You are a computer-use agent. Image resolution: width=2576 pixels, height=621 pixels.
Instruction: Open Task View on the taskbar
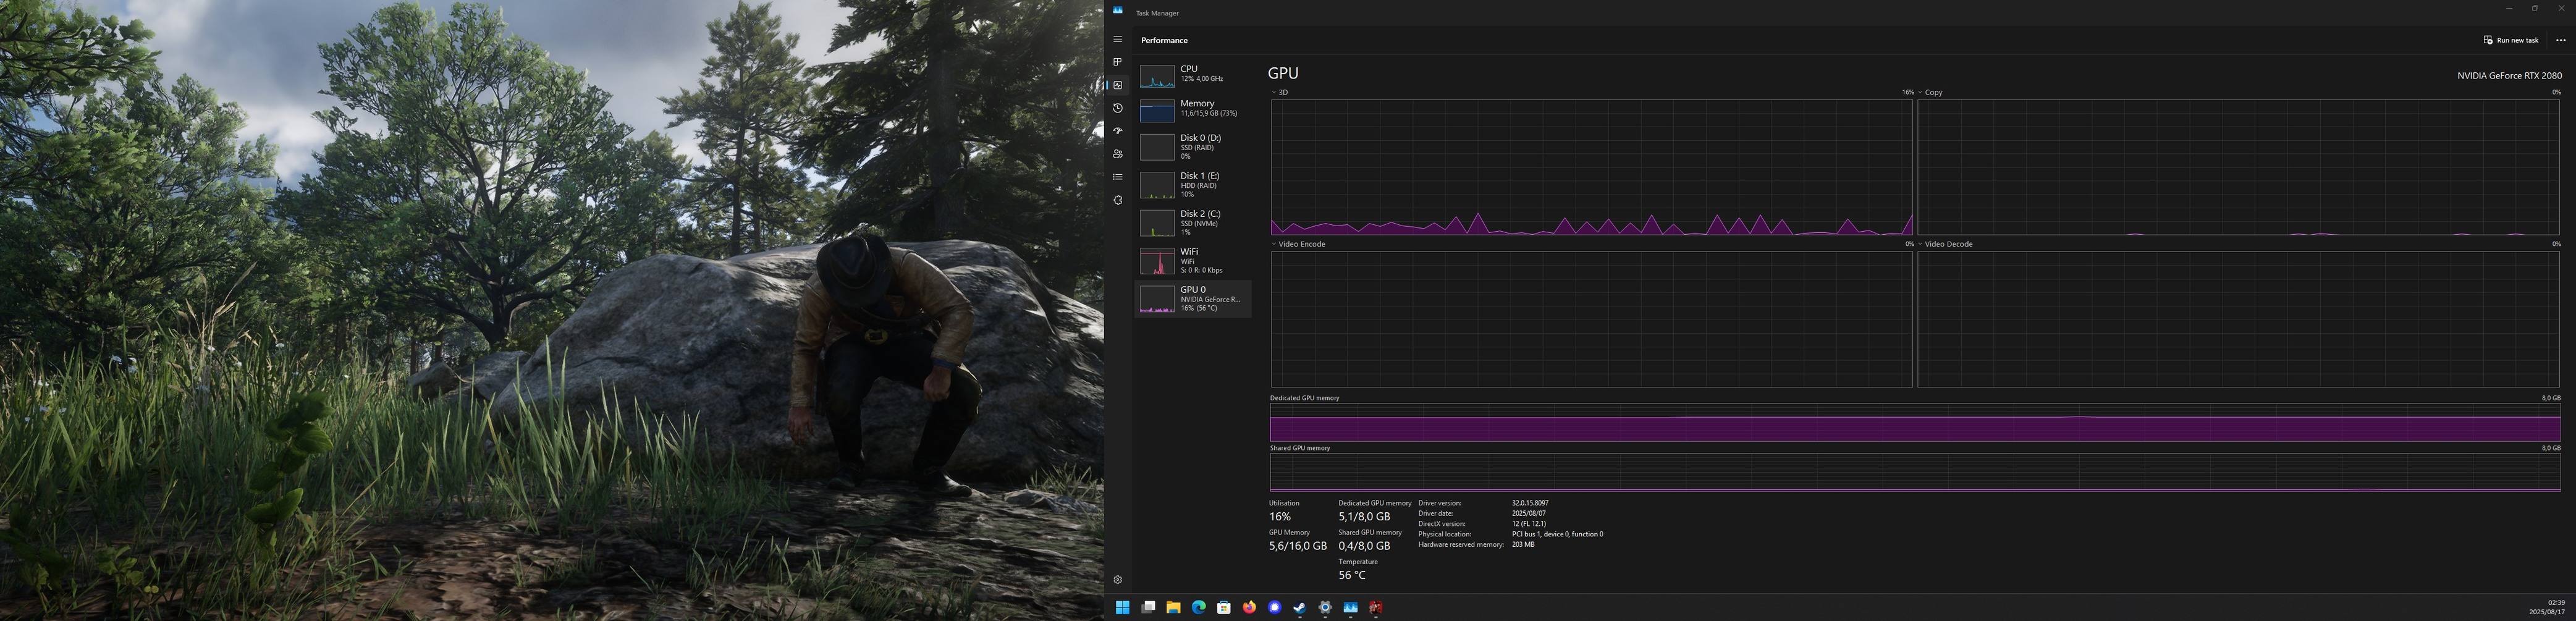point(1148,607)
